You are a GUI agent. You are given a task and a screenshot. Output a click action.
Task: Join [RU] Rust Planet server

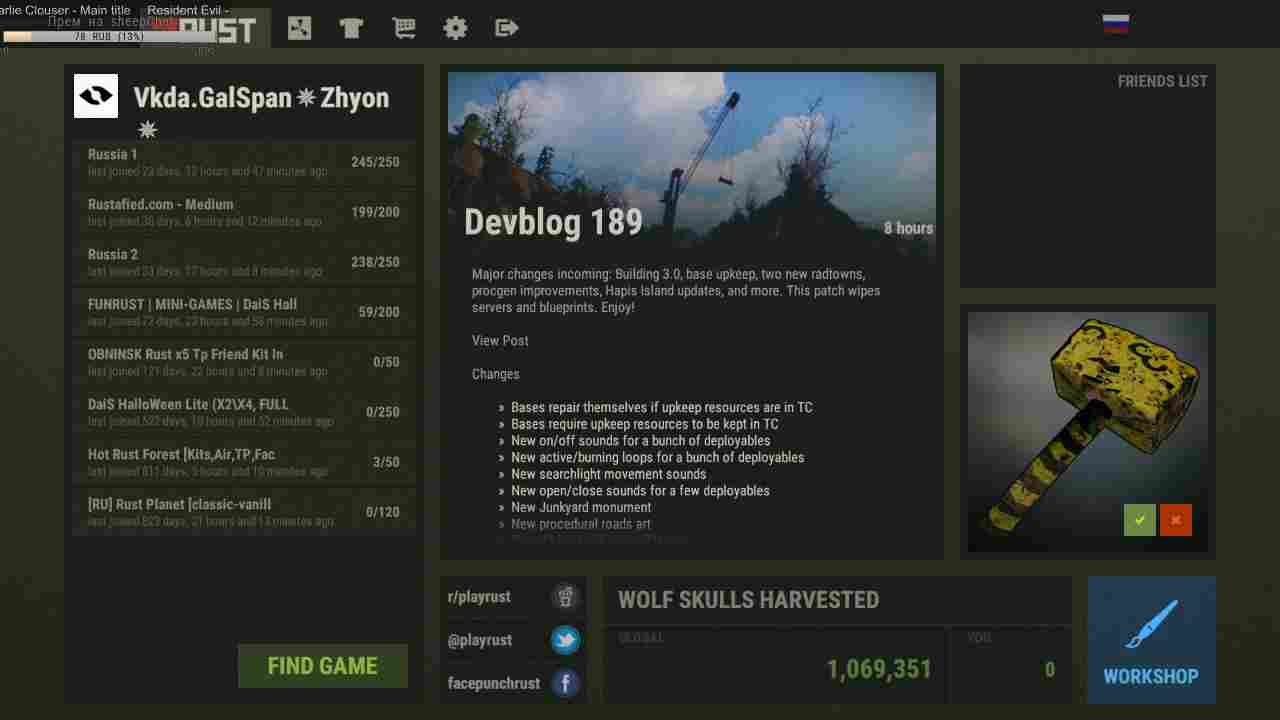[x=244, y=512]
